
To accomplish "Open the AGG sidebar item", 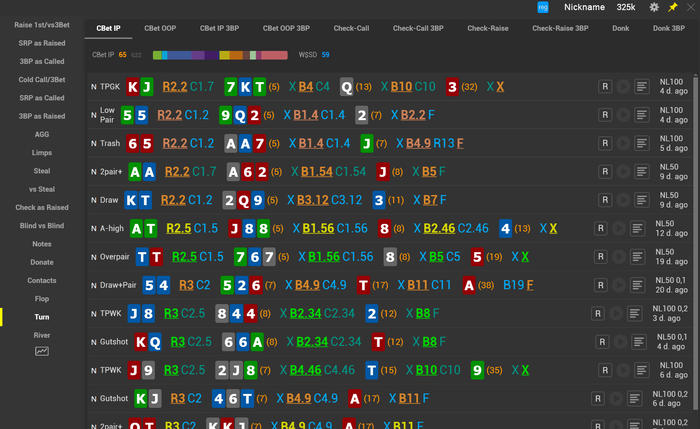I will 42,134.
